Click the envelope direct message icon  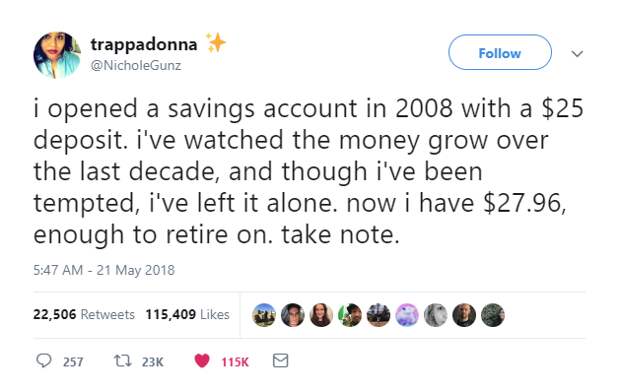(280, 361)
